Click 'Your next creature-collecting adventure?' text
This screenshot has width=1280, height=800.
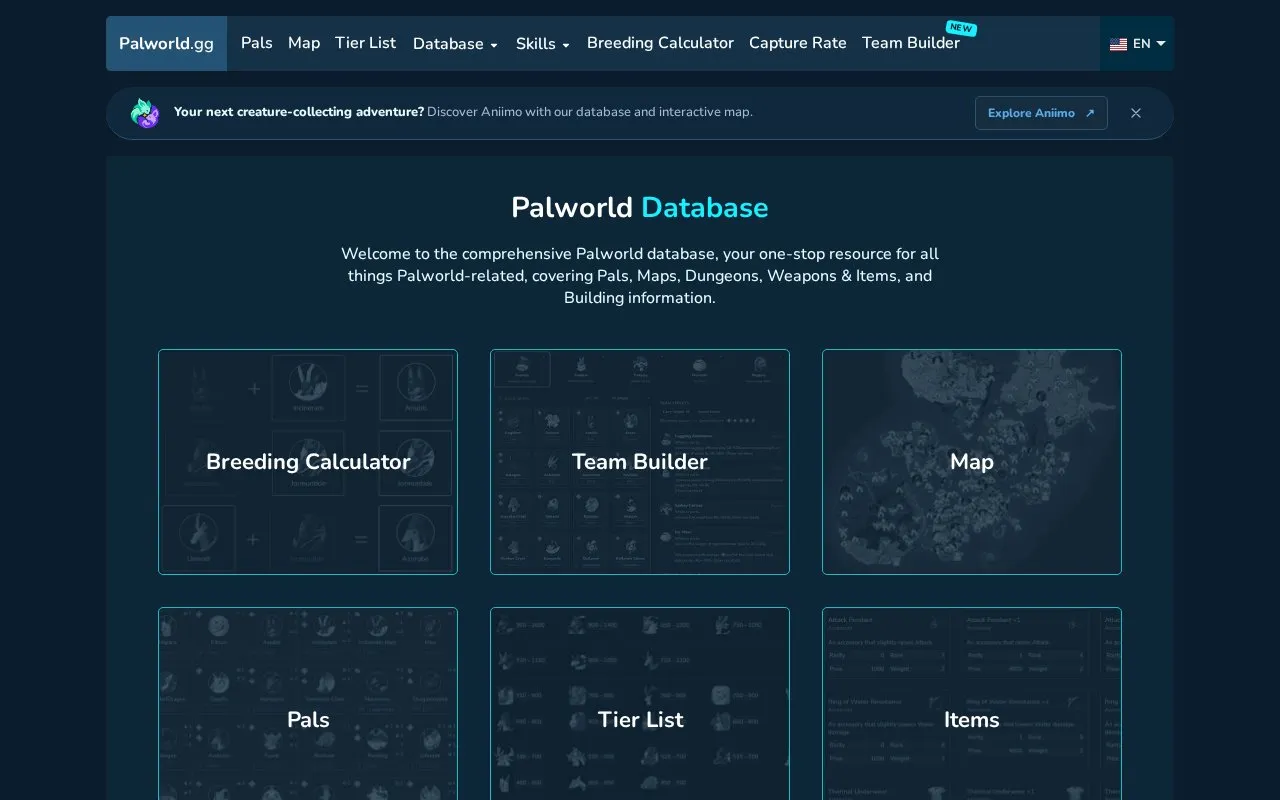[x=299, y=112]
